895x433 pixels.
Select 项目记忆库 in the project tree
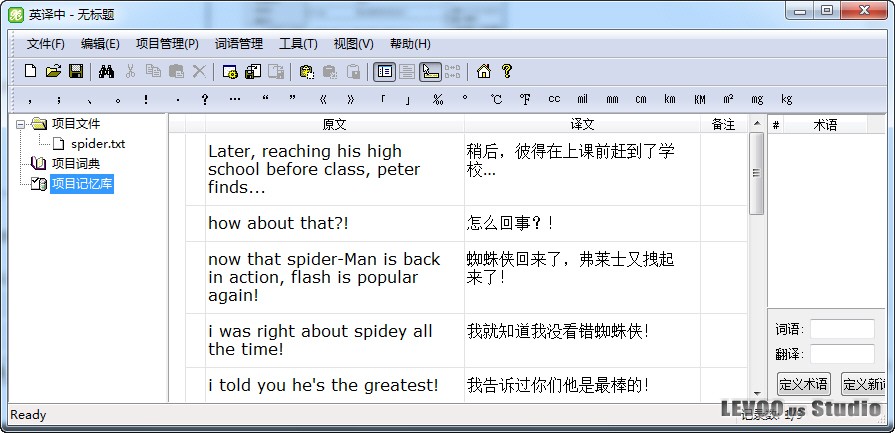(82, 184)
